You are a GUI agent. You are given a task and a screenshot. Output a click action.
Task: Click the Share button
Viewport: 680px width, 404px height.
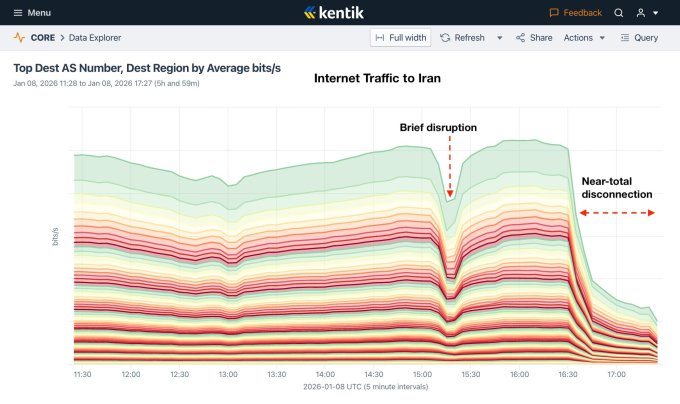pyautogui.click(x=534, y=37)
